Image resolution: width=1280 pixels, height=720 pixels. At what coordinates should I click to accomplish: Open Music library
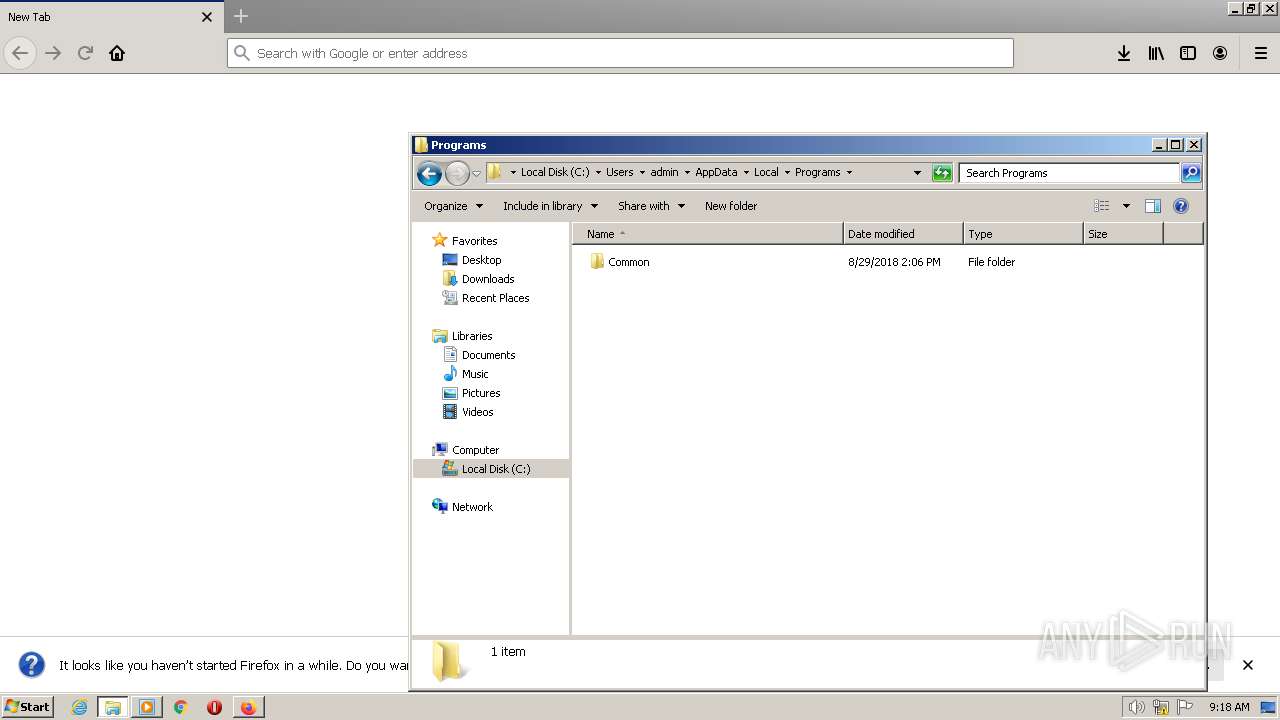pyautogui.click(x=475, y=374)
